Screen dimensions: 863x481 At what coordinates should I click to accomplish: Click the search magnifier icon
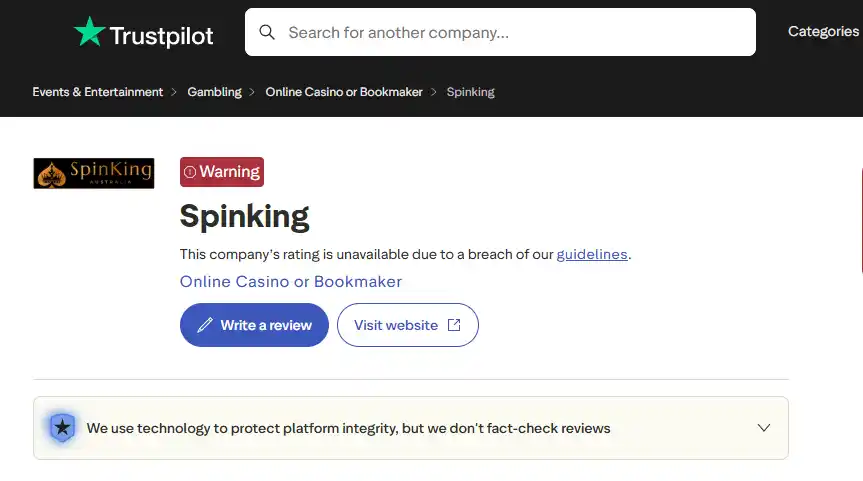click(267, 32)
